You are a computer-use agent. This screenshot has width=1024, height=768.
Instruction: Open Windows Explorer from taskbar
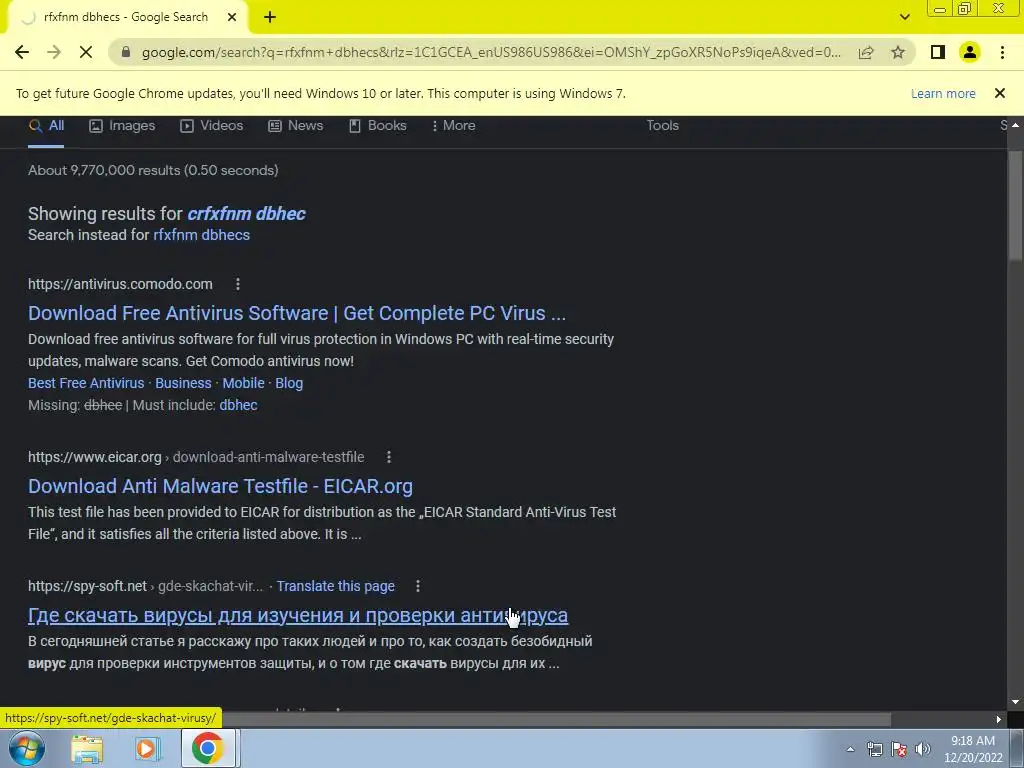(x=87, y=748)
